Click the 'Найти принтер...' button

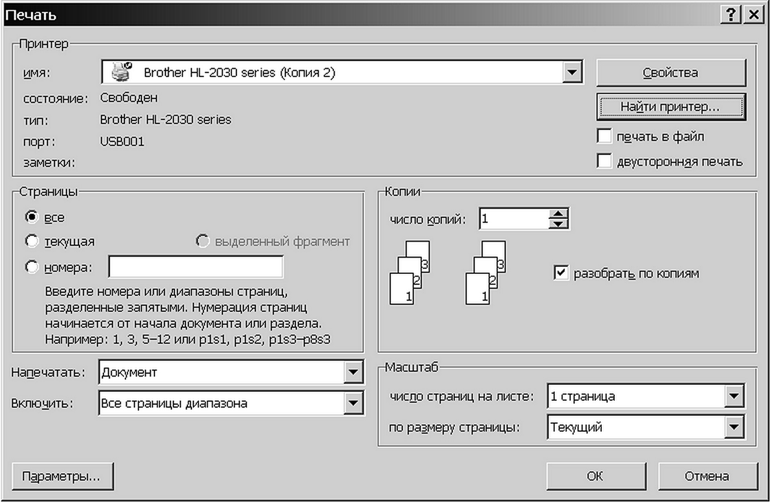[671, 107]
